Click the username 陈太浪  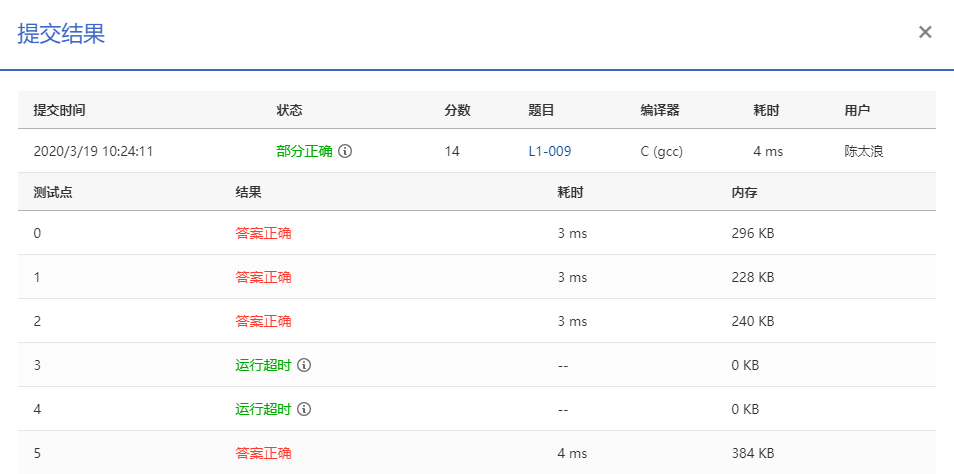863,151
